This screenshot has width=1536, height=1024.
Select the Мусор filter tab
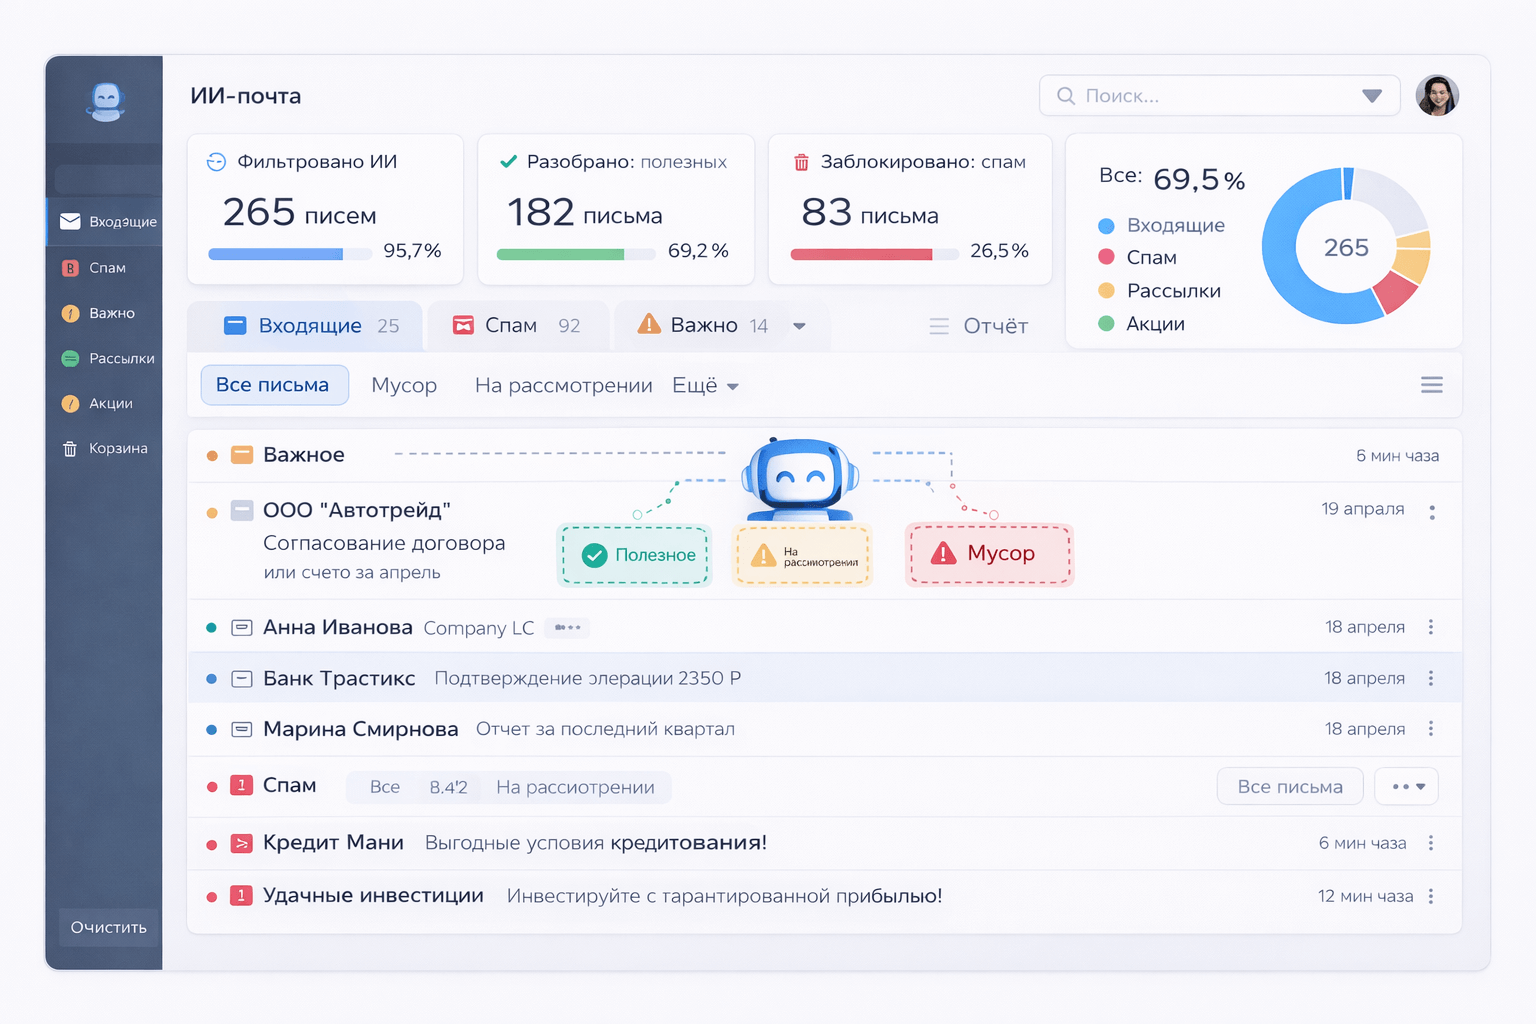[x=404, y=386]
